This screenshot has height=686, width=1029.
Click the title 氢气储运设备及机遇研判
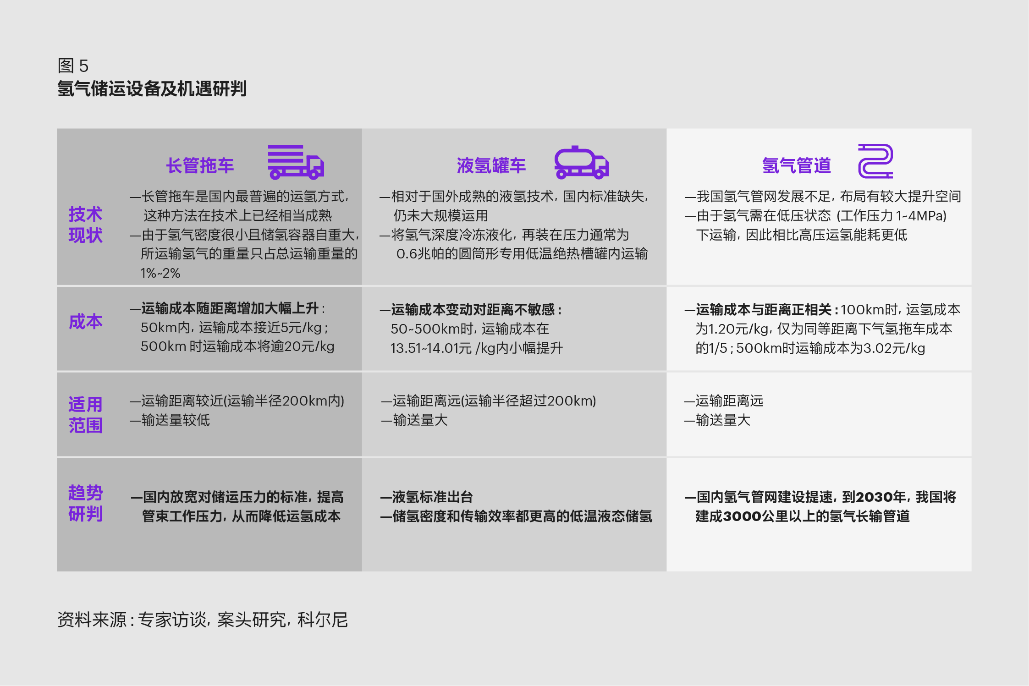[x=152, y=89]
